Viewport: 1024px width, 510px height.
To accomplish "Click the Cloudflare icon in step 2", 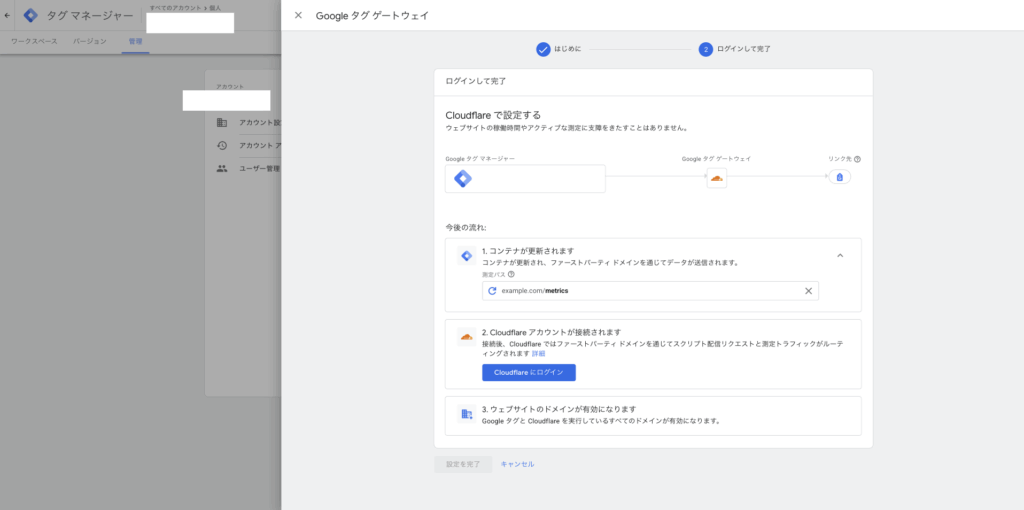I will [x=466, y=337].
